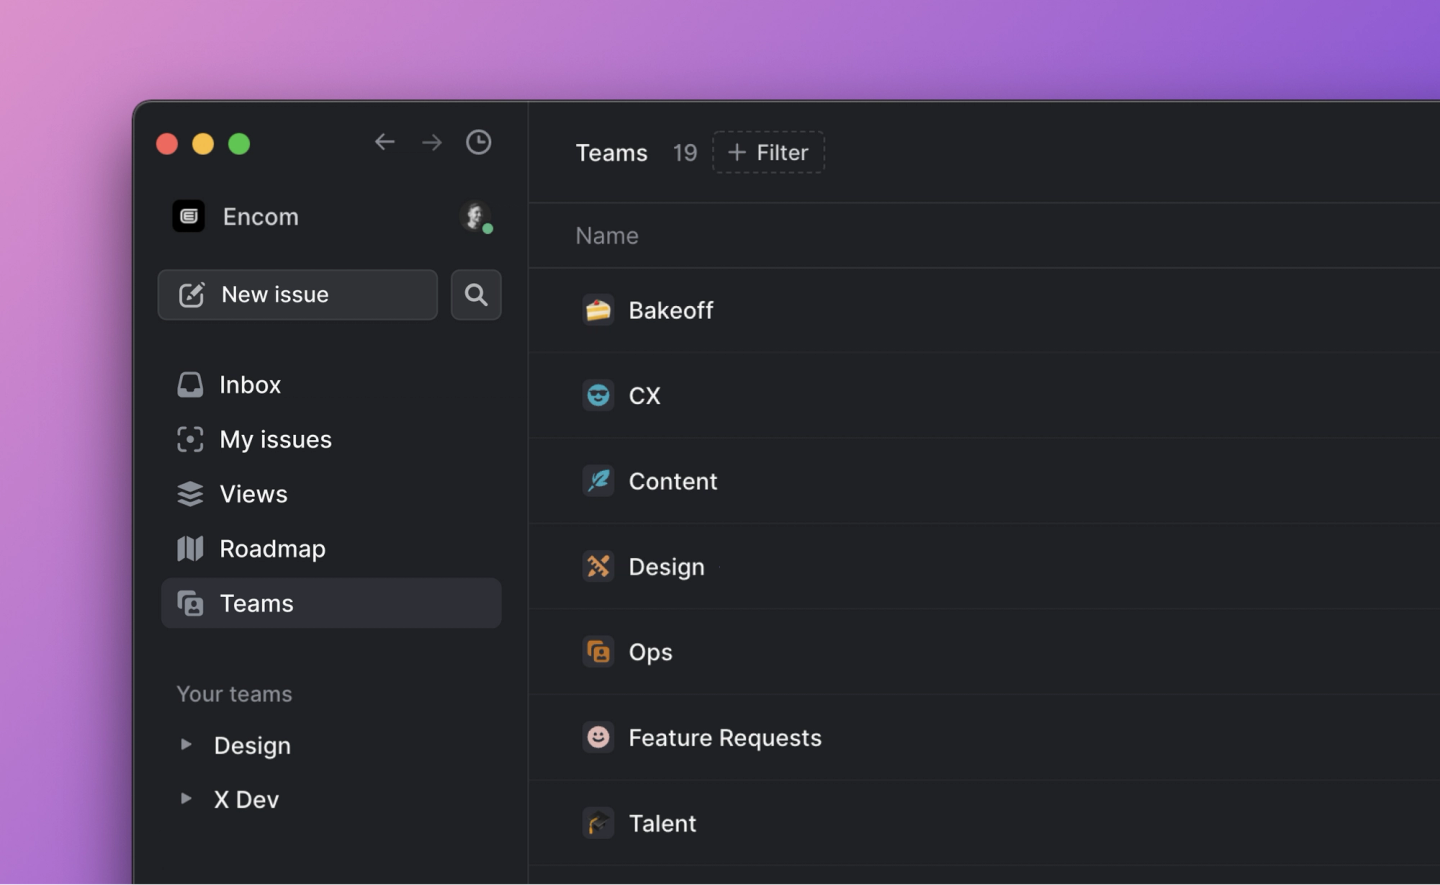Click the Feature Requests smiley icon
Screen dimensions: 1440x885
[x=598, y=737]
